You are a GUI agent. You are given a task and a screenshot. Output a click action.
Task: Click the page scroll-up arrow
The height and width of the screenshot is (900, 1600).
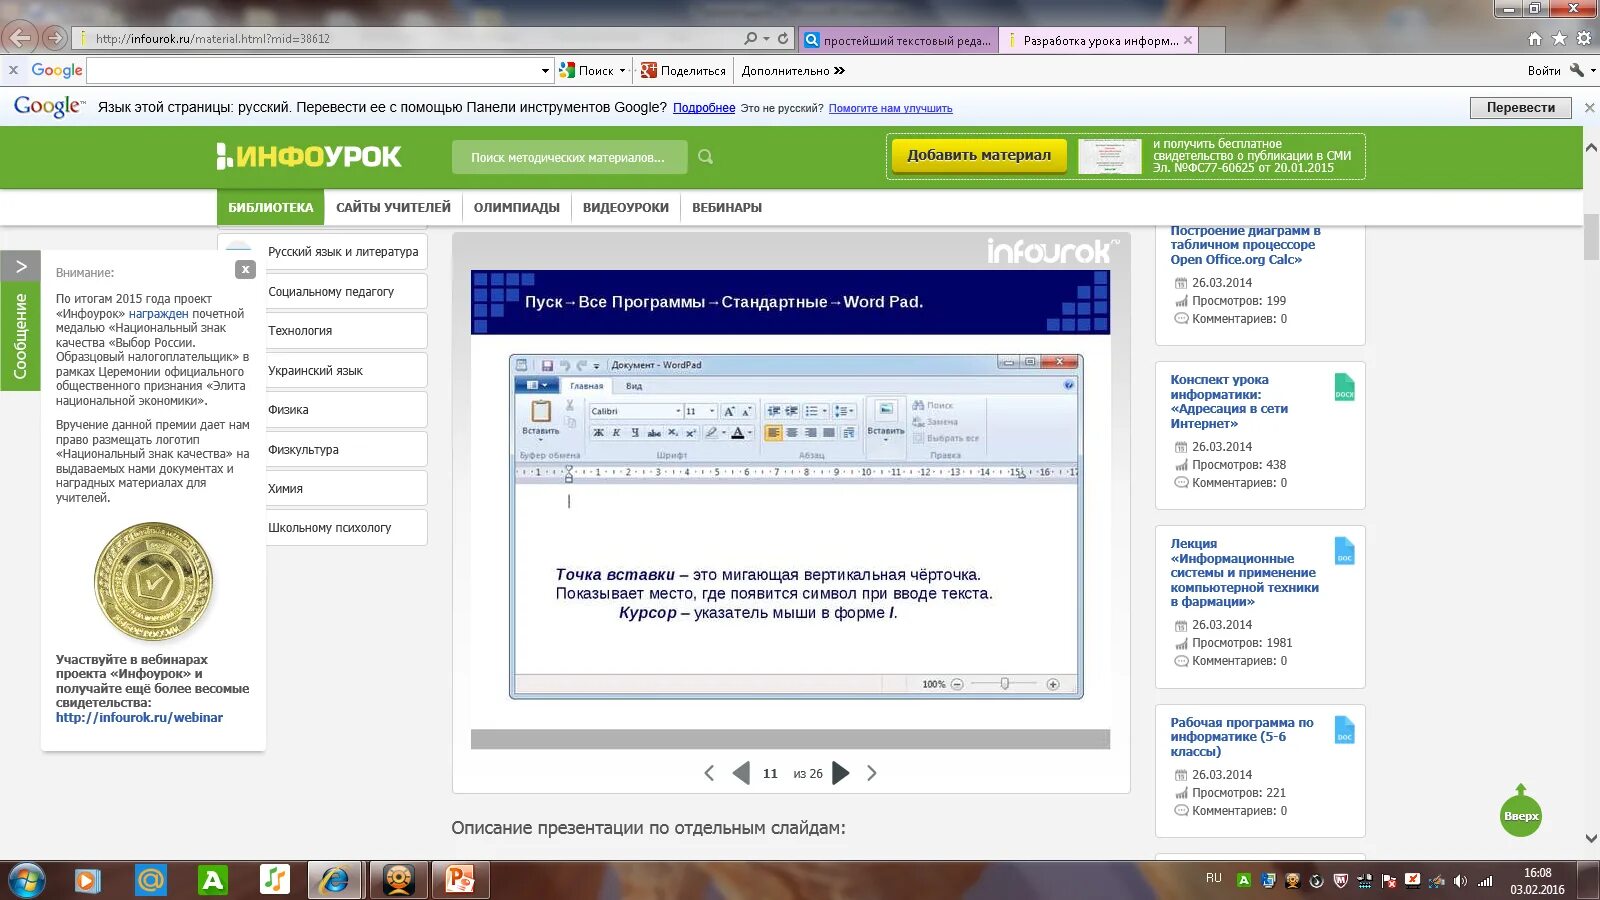point(1591,147)
